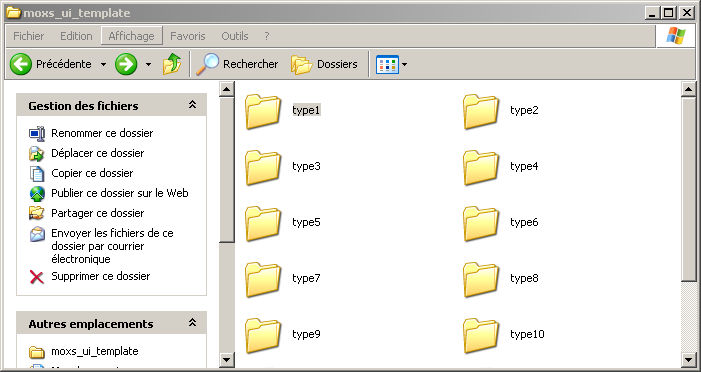The image size is (701, 372).
Task: Click the Déplacer ce dossier icon
Action: [37, 154]
